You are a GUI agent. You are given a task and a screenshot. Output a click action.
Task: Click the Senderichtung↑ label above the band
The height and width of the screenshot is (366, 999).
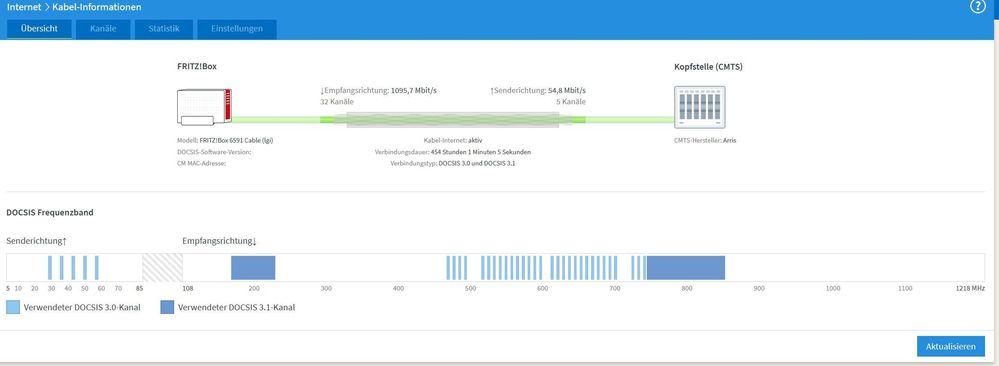[x=36, y=241]
